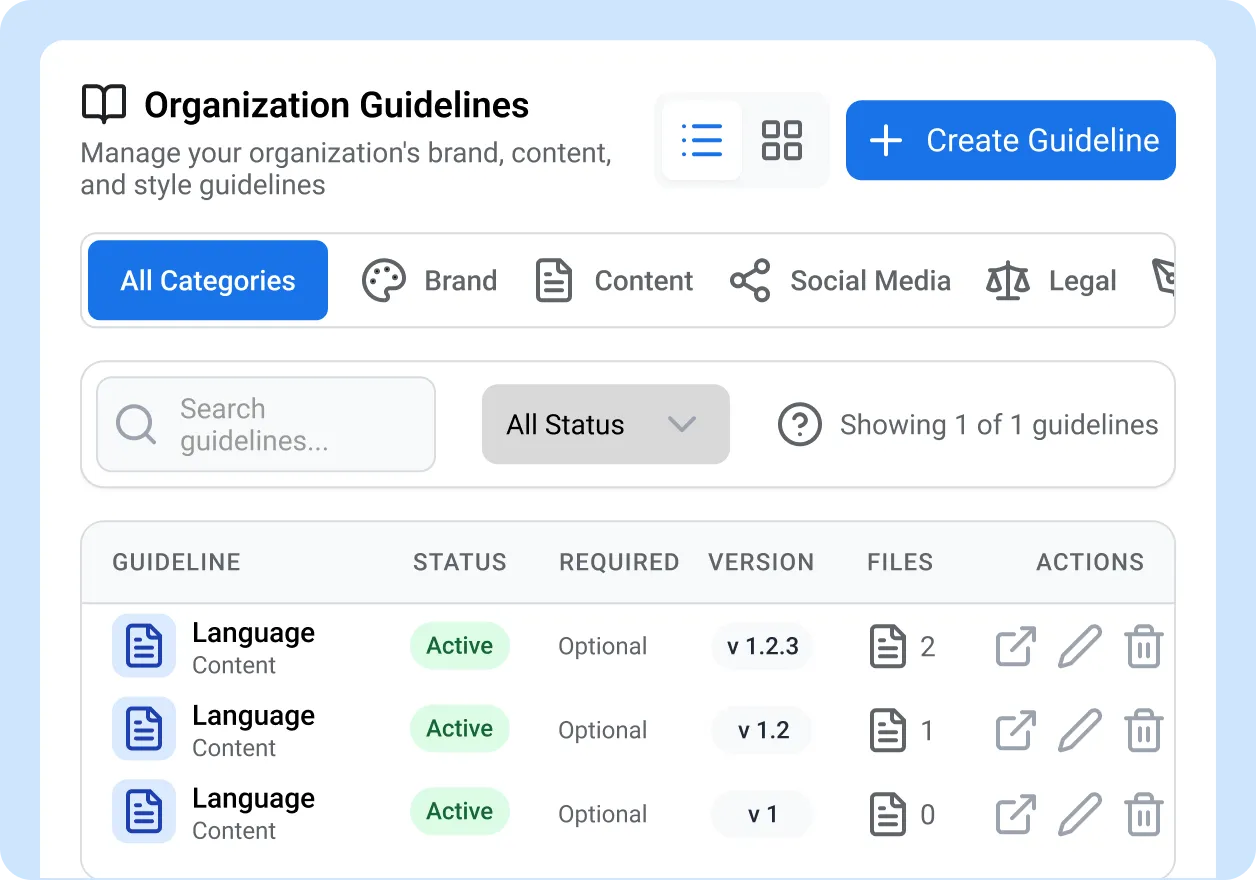Click the files icon for v 1.2.3 row
Screen dimensions: 1256x880
(888, 647)
